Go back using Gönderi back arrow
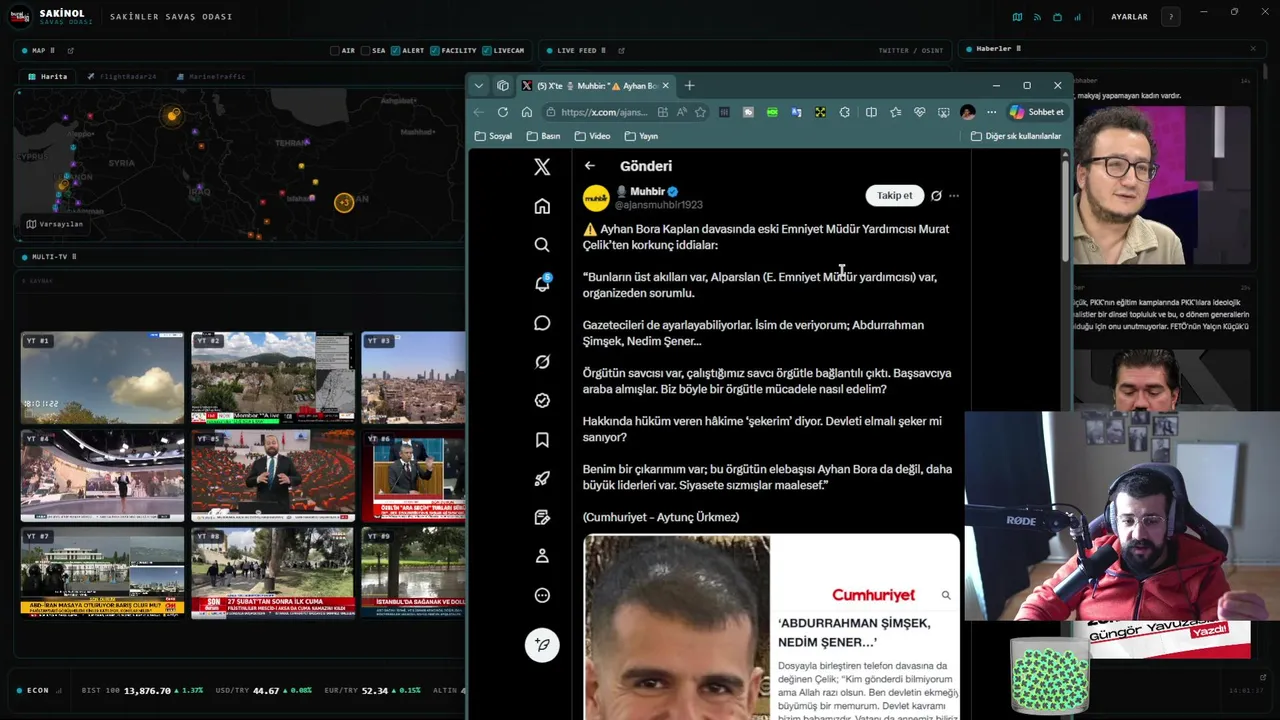This screenshot has height=720, width=1280. (x=590, y=166)
